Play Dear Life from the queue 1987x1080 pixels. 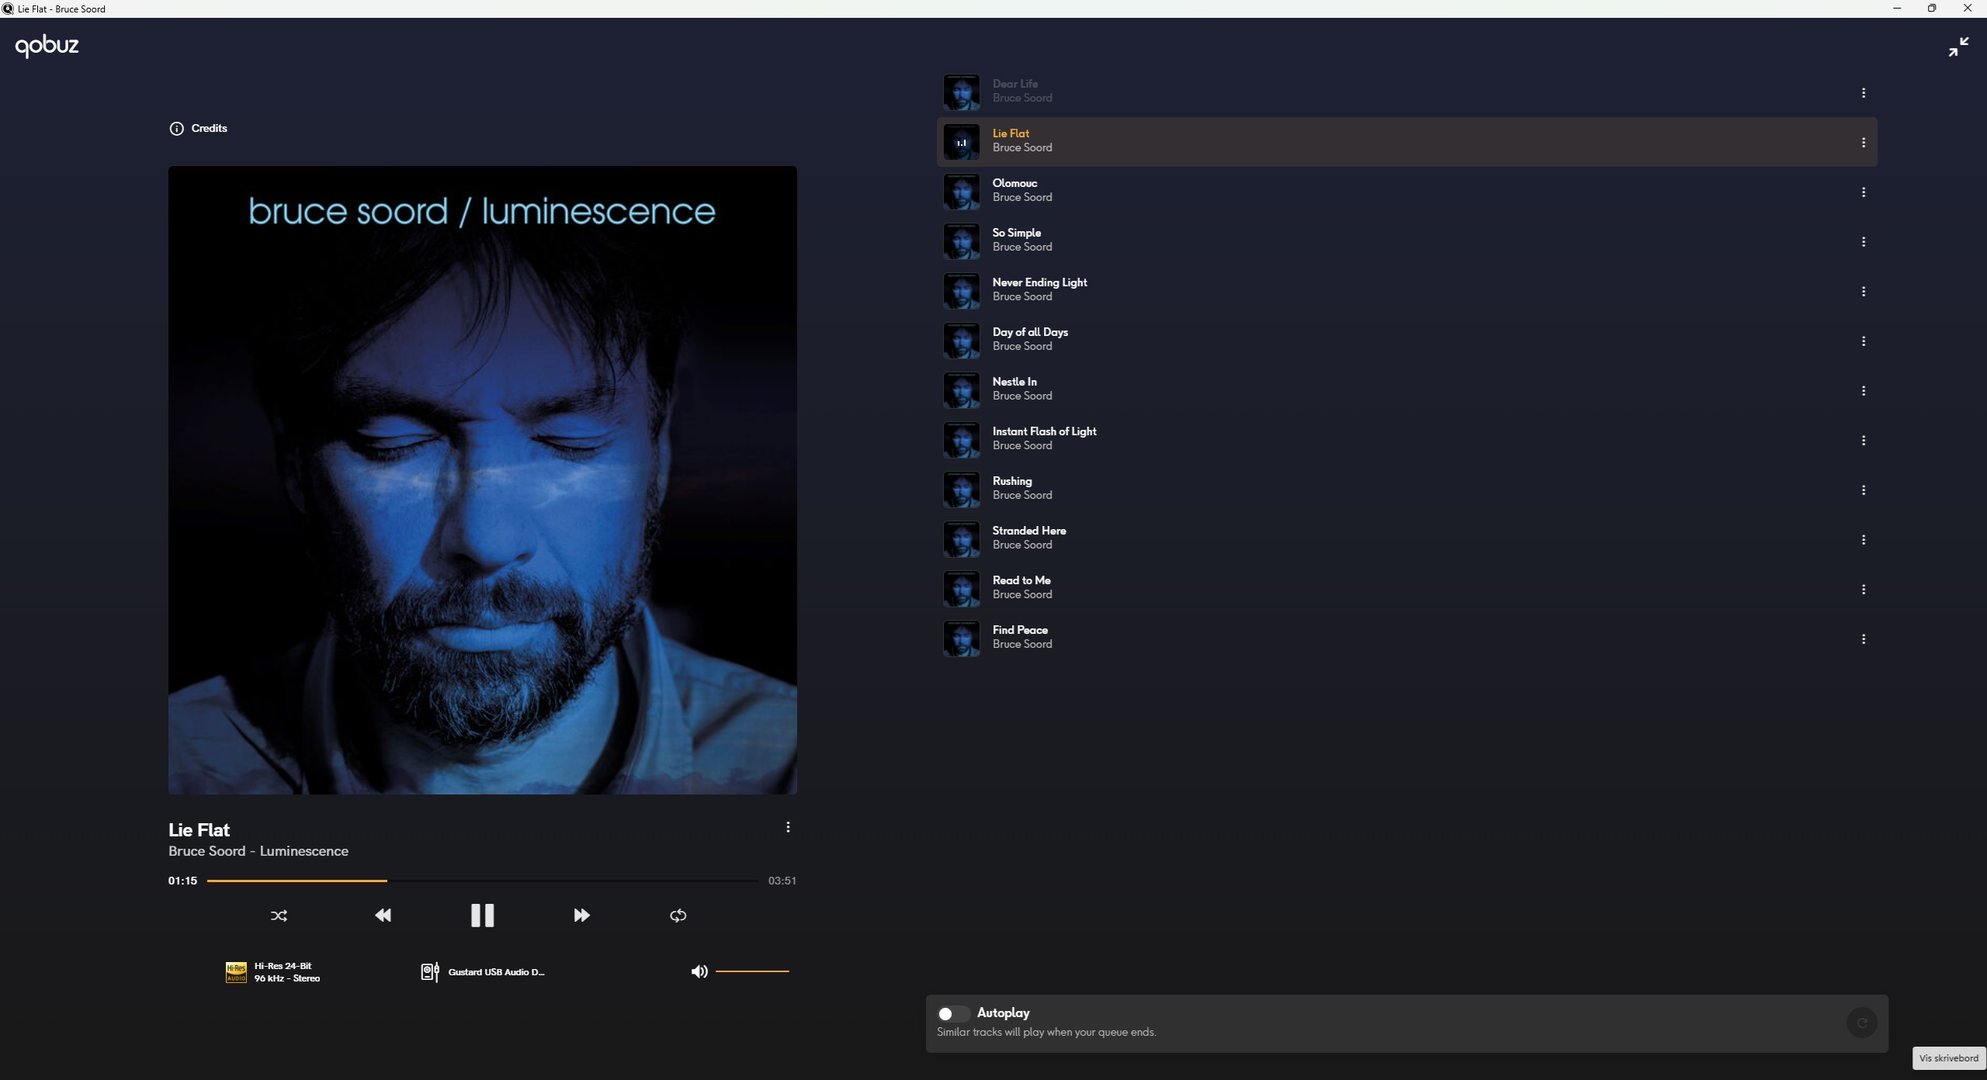pyautogui.click(x=1407, y=92)
